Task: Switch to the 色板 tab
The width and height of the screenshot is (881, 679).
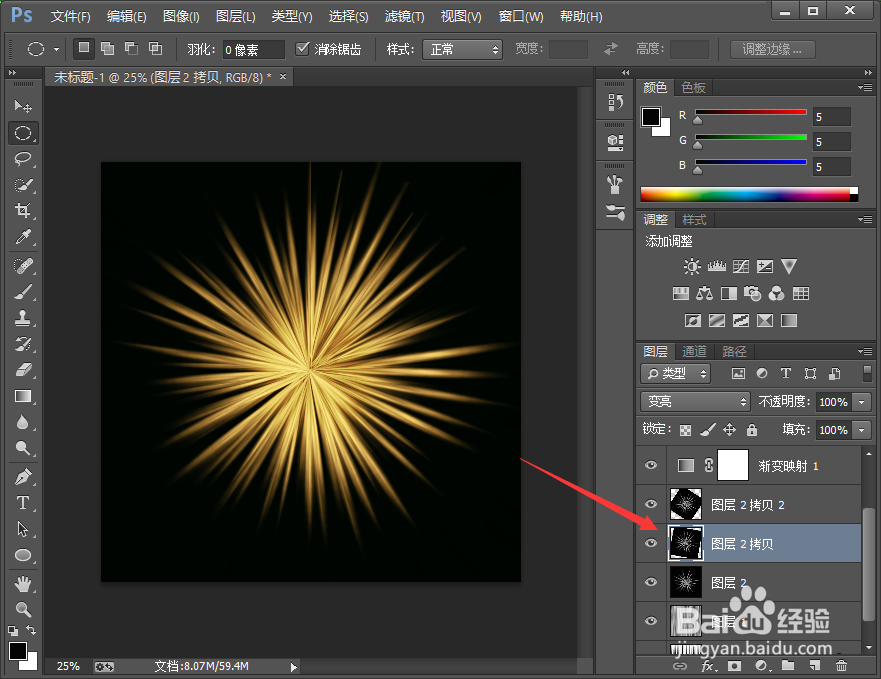Action: pyautogui.click(x=693, y=88)
